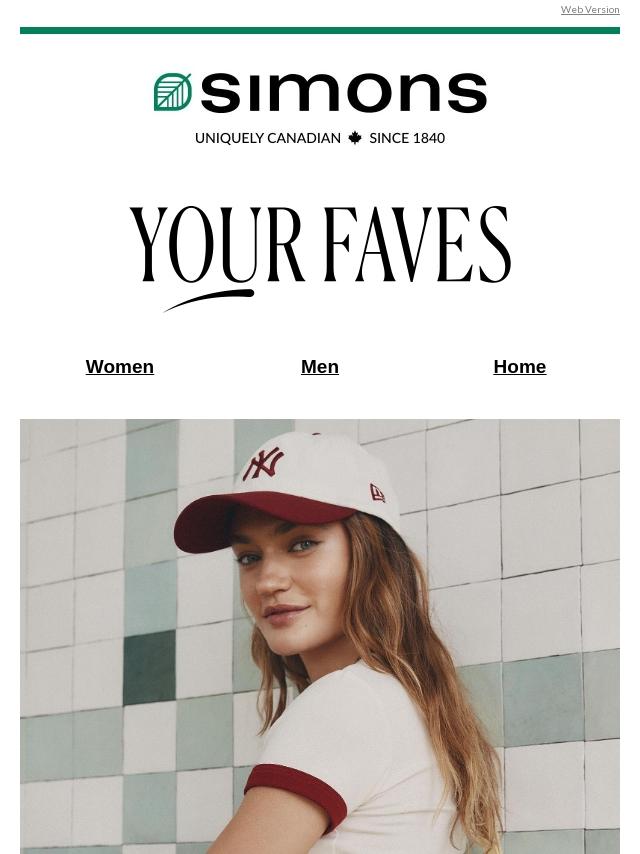Click the SINCE 1840 text
Screen dimensions: 640x854
tap(407, 138)
